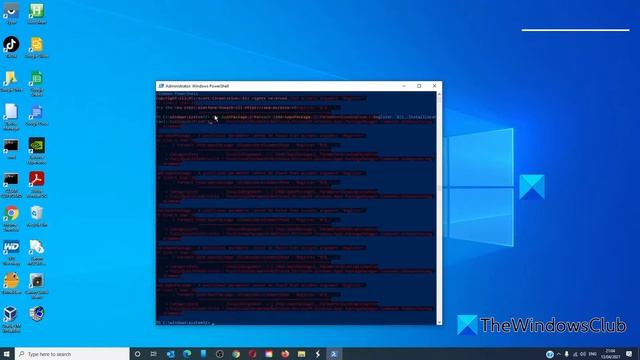The image size is (640, 360).
Task: Open the TikTok desktop shortcut
Action: point(11,44)
